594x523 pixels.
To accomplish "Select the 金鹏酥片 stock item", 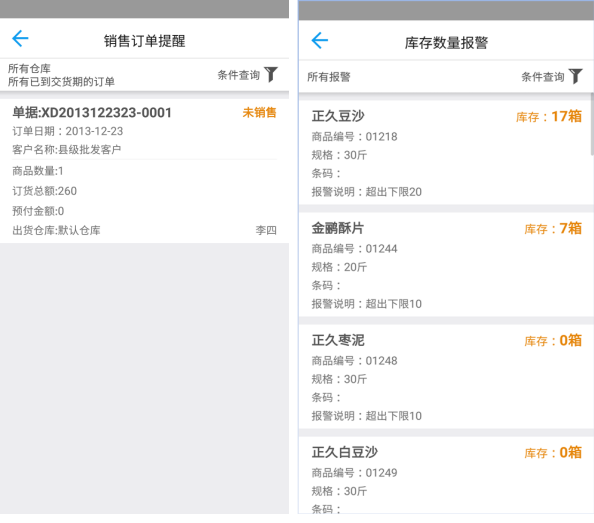I will pos(446,265).
